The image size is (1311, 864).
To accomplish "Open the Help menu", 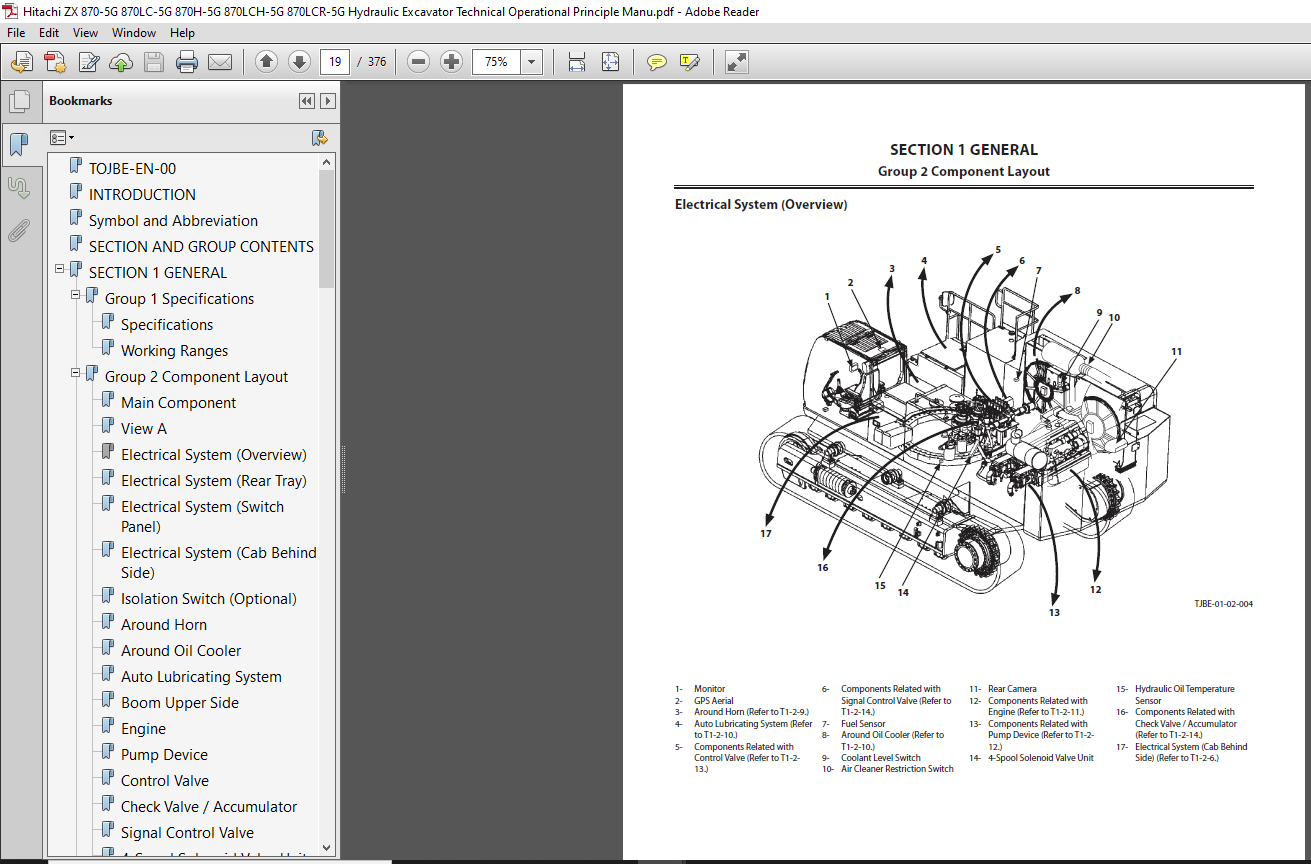I will pos(182,33).
